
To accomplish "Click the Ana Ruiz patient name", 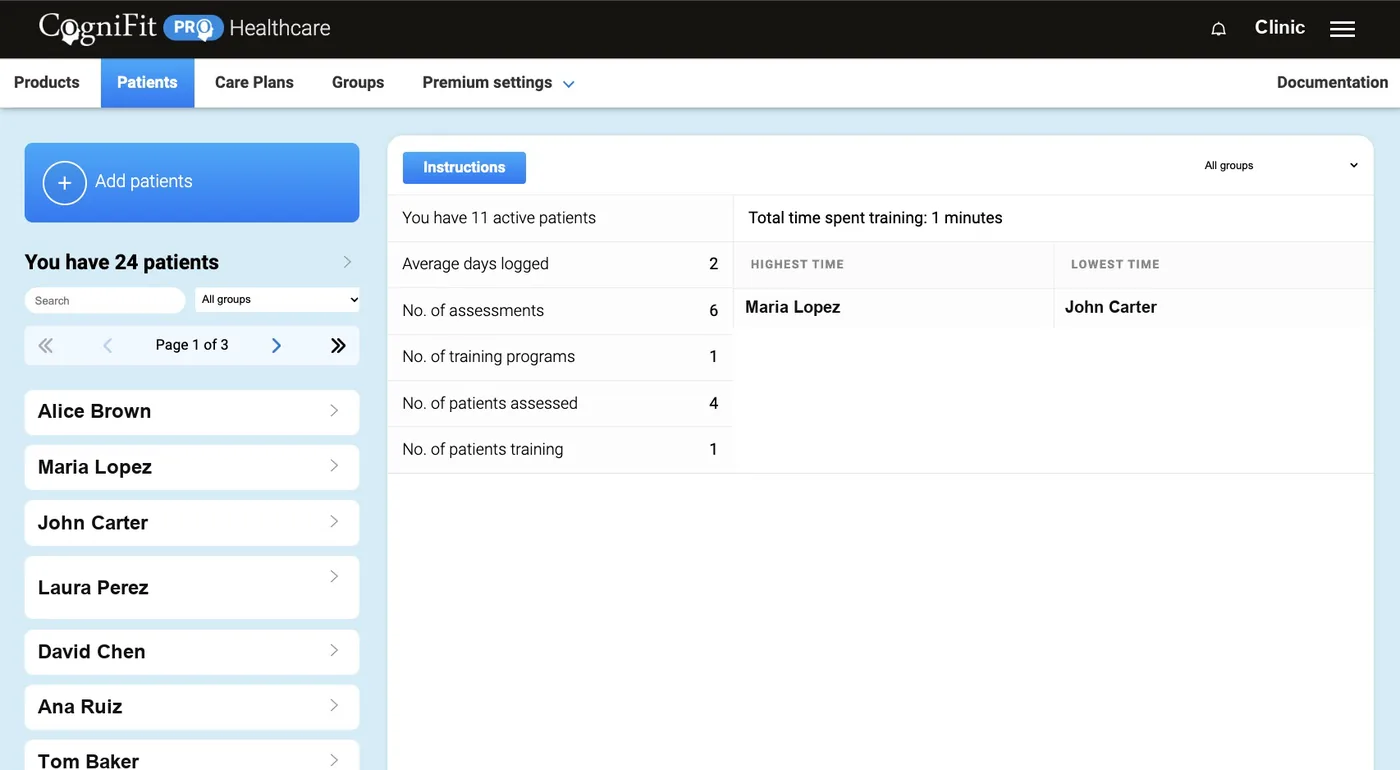I will pyautogui.click(x=80, y=707).
